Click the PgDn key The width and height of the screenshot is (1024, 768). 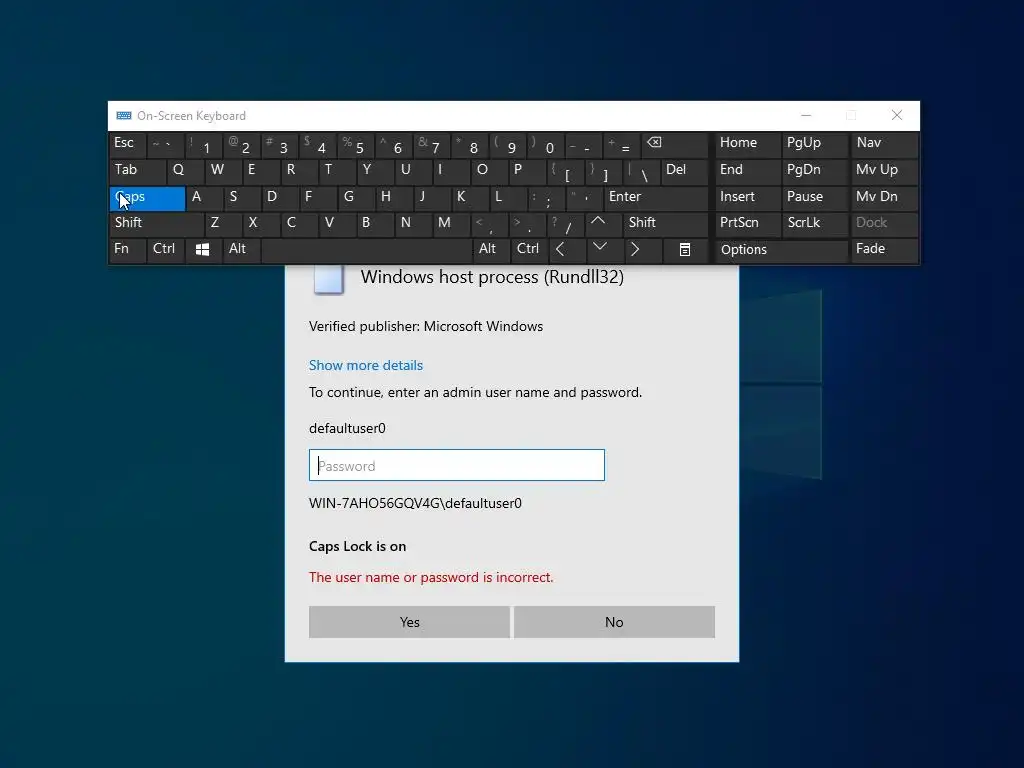pos(814,172)
